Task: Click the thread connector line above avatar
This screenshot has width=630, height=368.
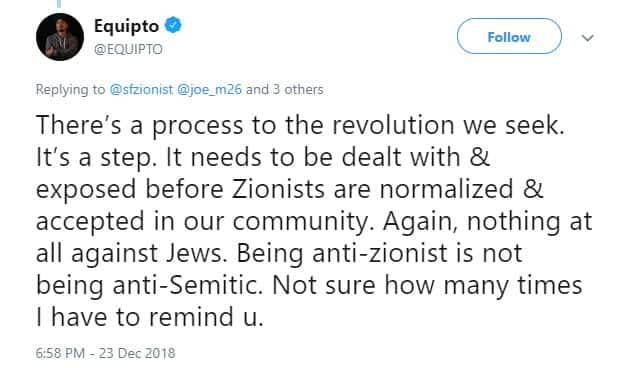Action: (59, 4)
